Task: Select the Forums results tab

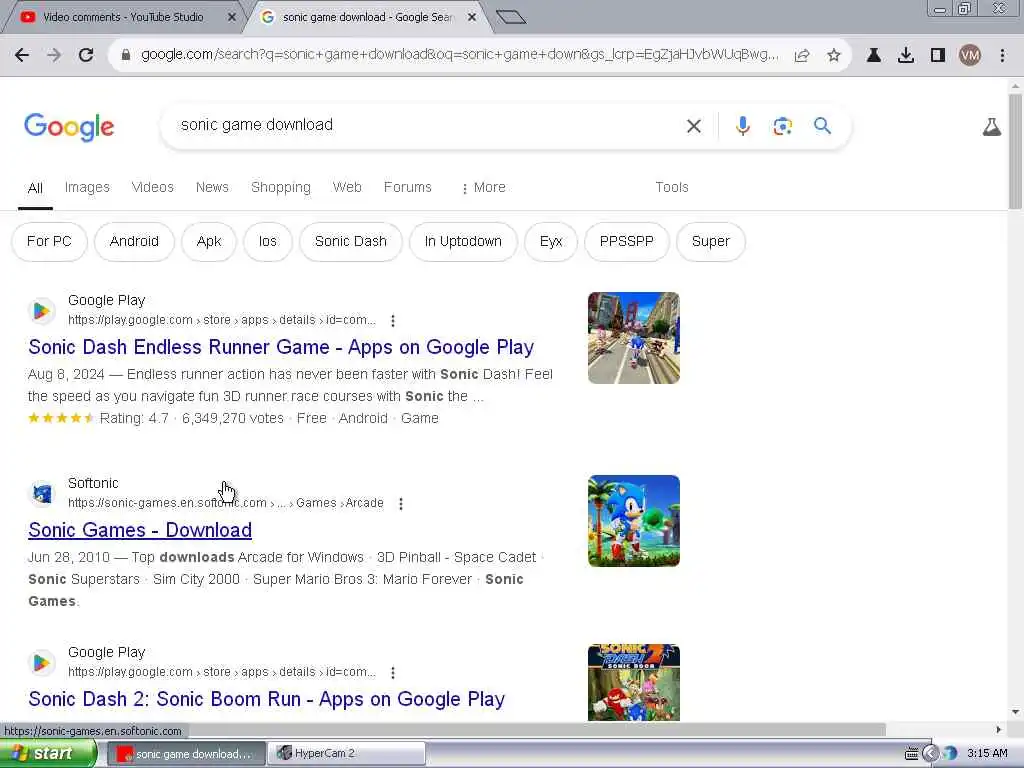Action: pyautogui.click(x=408, y=187)
